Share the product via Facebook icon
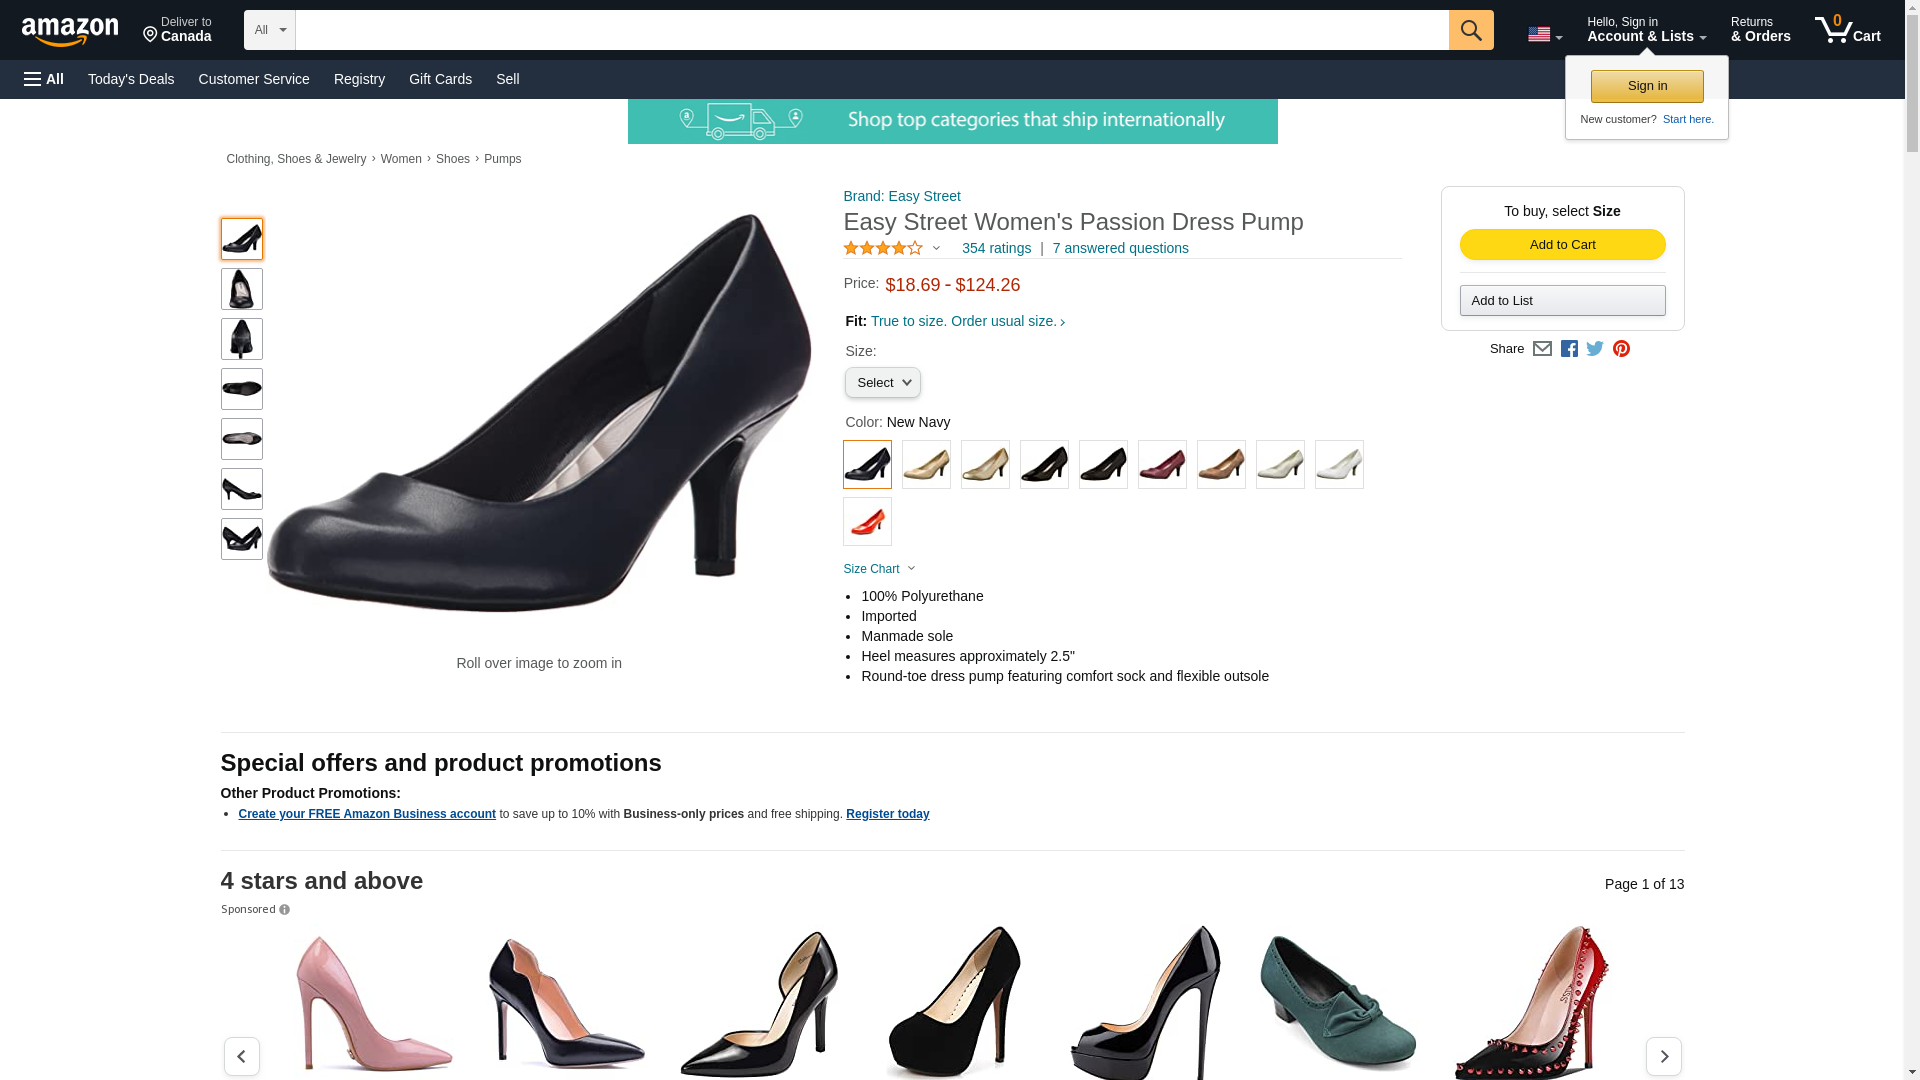Viewport: 1920px width, 1080px height. coord(1568,349)
